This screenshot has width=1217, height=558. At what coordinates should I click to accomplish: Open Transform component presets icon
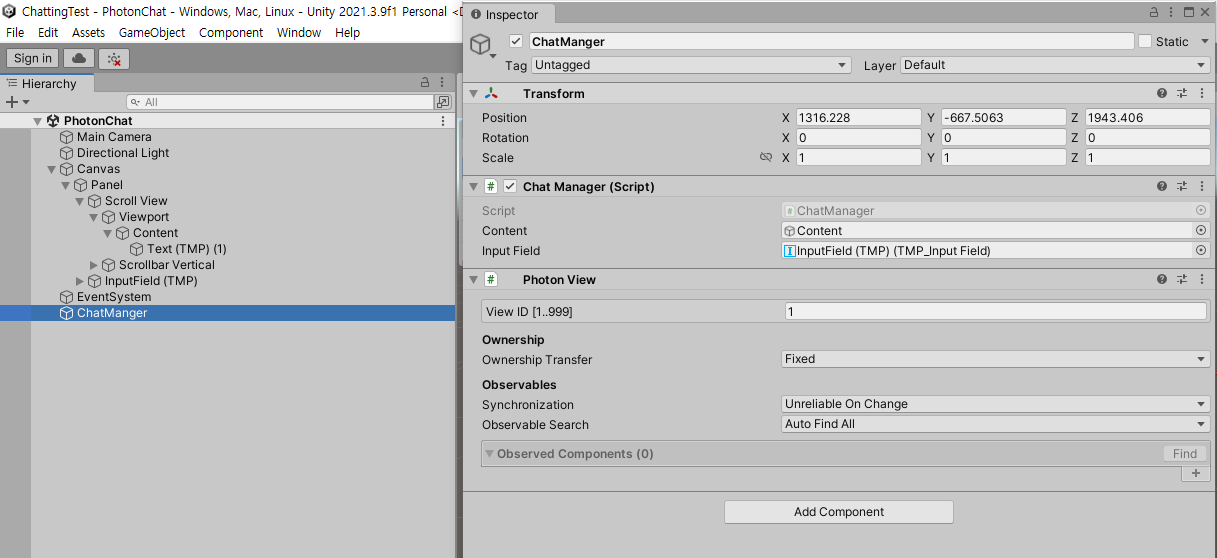[x=1181, y=93]
